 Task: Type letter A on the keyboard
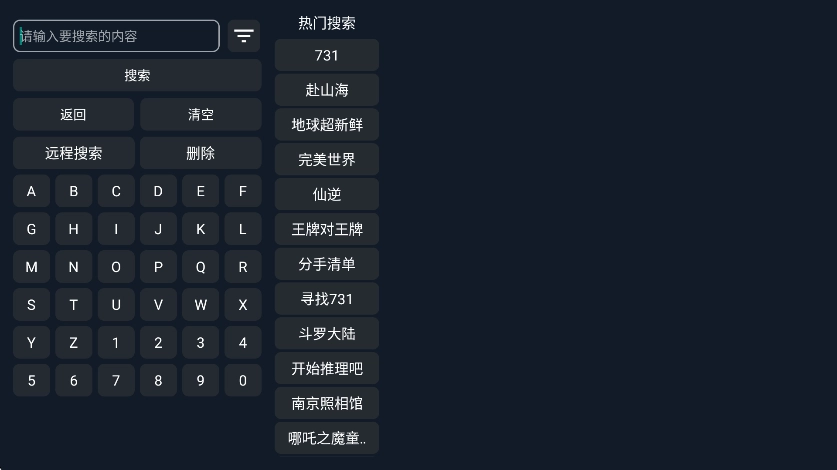31,191
